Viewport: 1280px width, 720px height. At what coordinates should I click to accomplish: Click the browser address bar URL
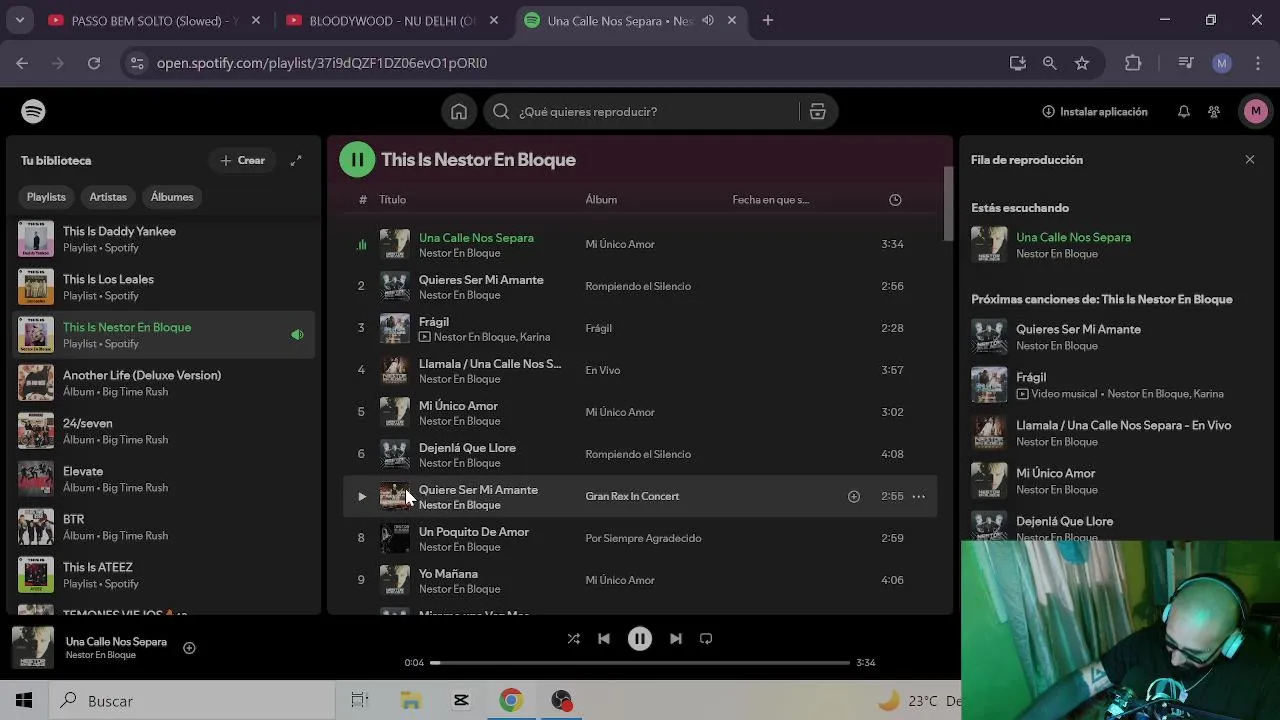(x=322, y=63)
